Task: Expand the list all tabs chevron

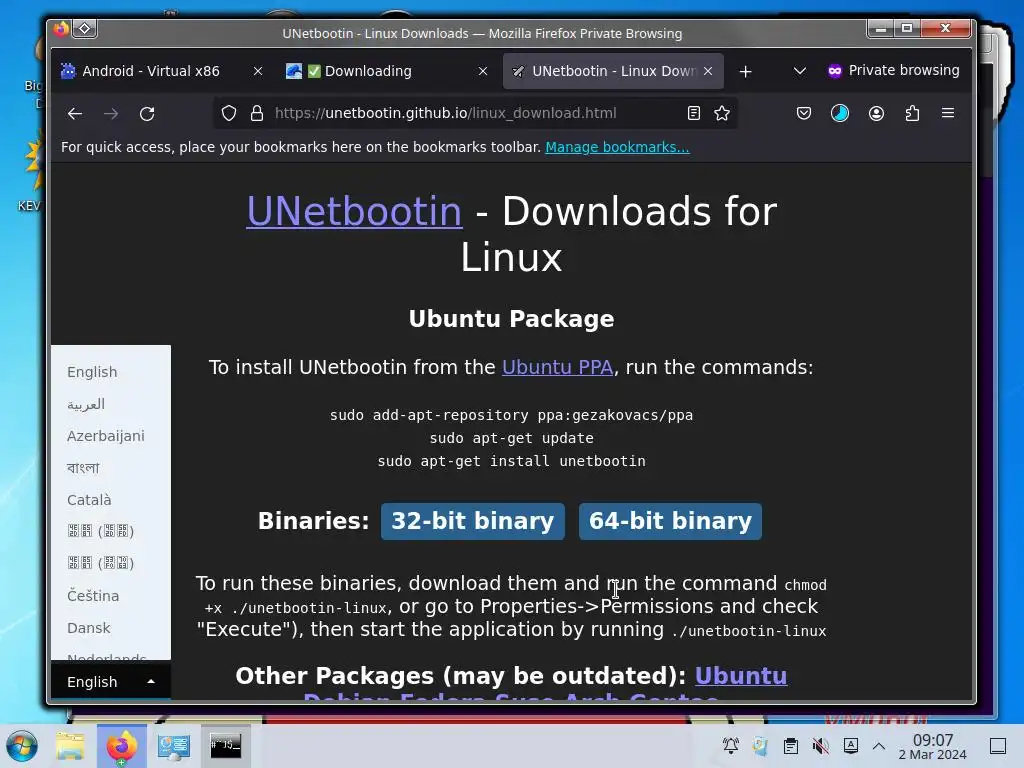Action: click(x=799, y=71)
